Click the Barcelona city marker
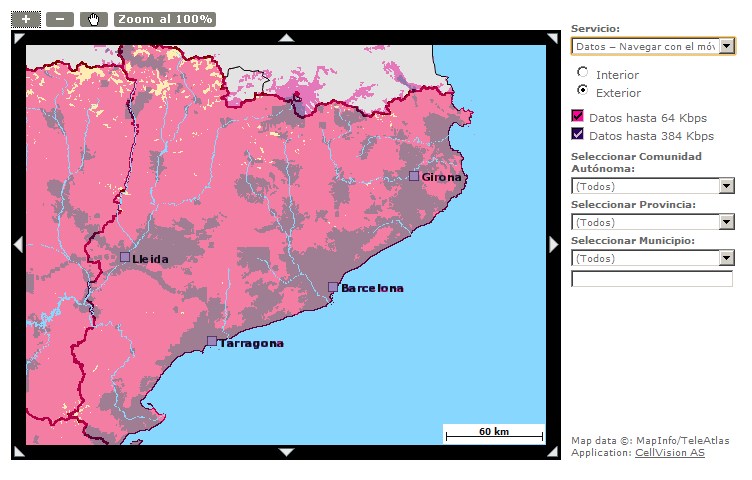 [x=333, y=287]
